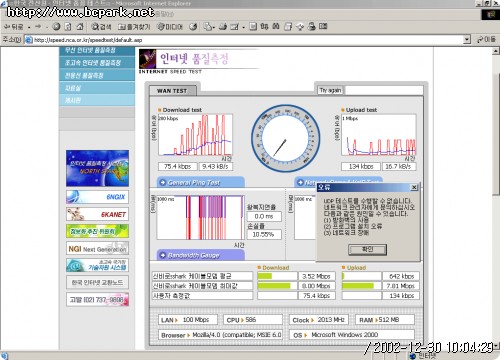Stop the page loading with Stop icon
This screenshot has height=360, width=500.
pos(56,27)
